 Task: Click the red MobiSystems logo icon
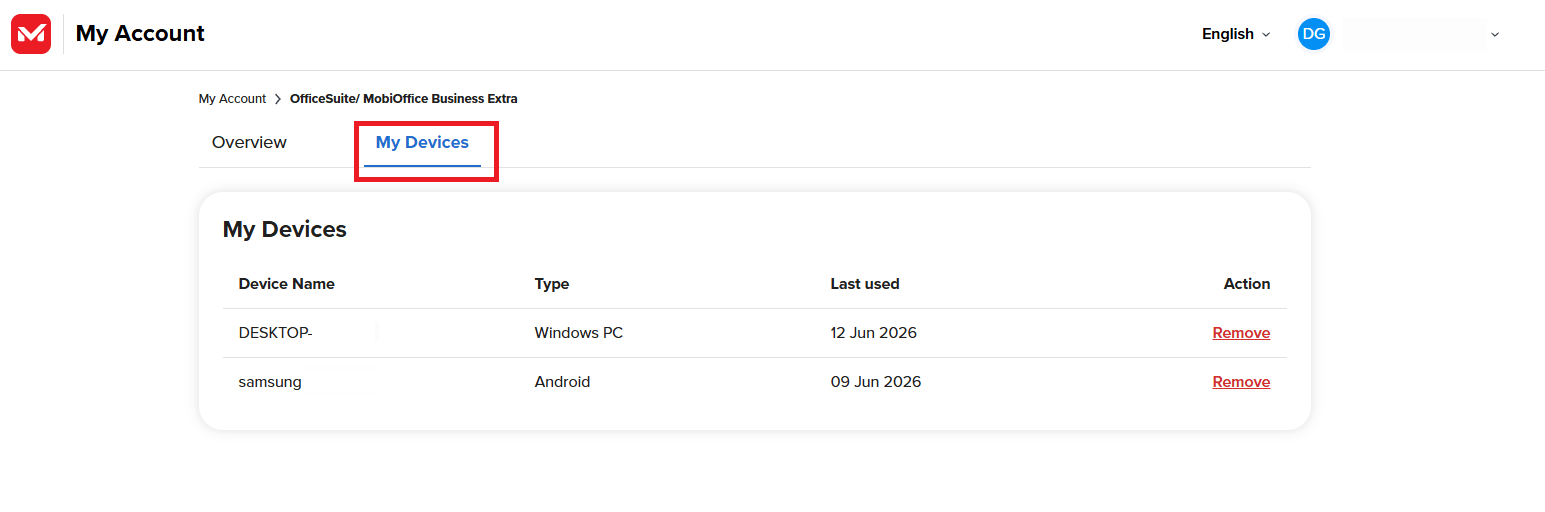coord(31,34)
